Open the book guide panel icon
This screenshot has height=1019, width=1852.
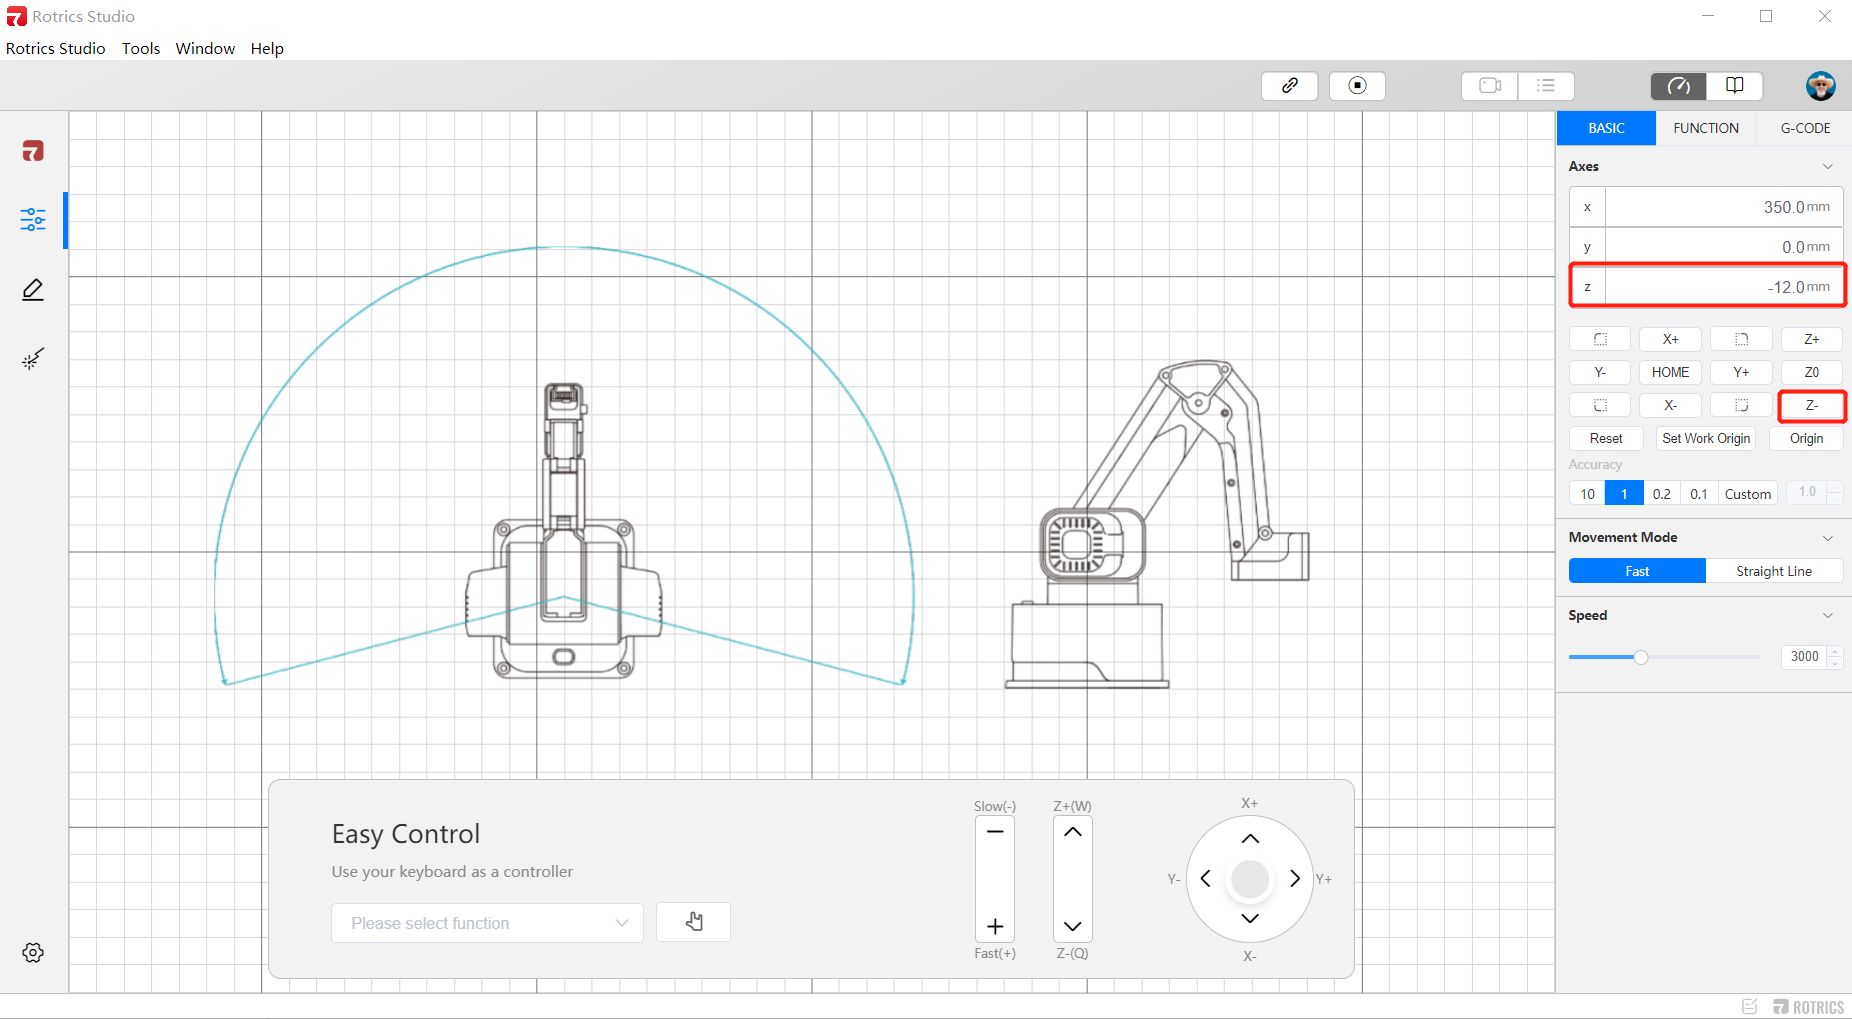pyautogui.click(x=1735, y=85)
